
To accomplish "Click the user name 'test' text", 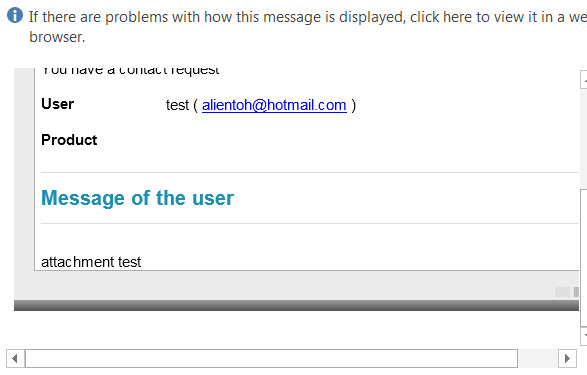I will point(177,105).
